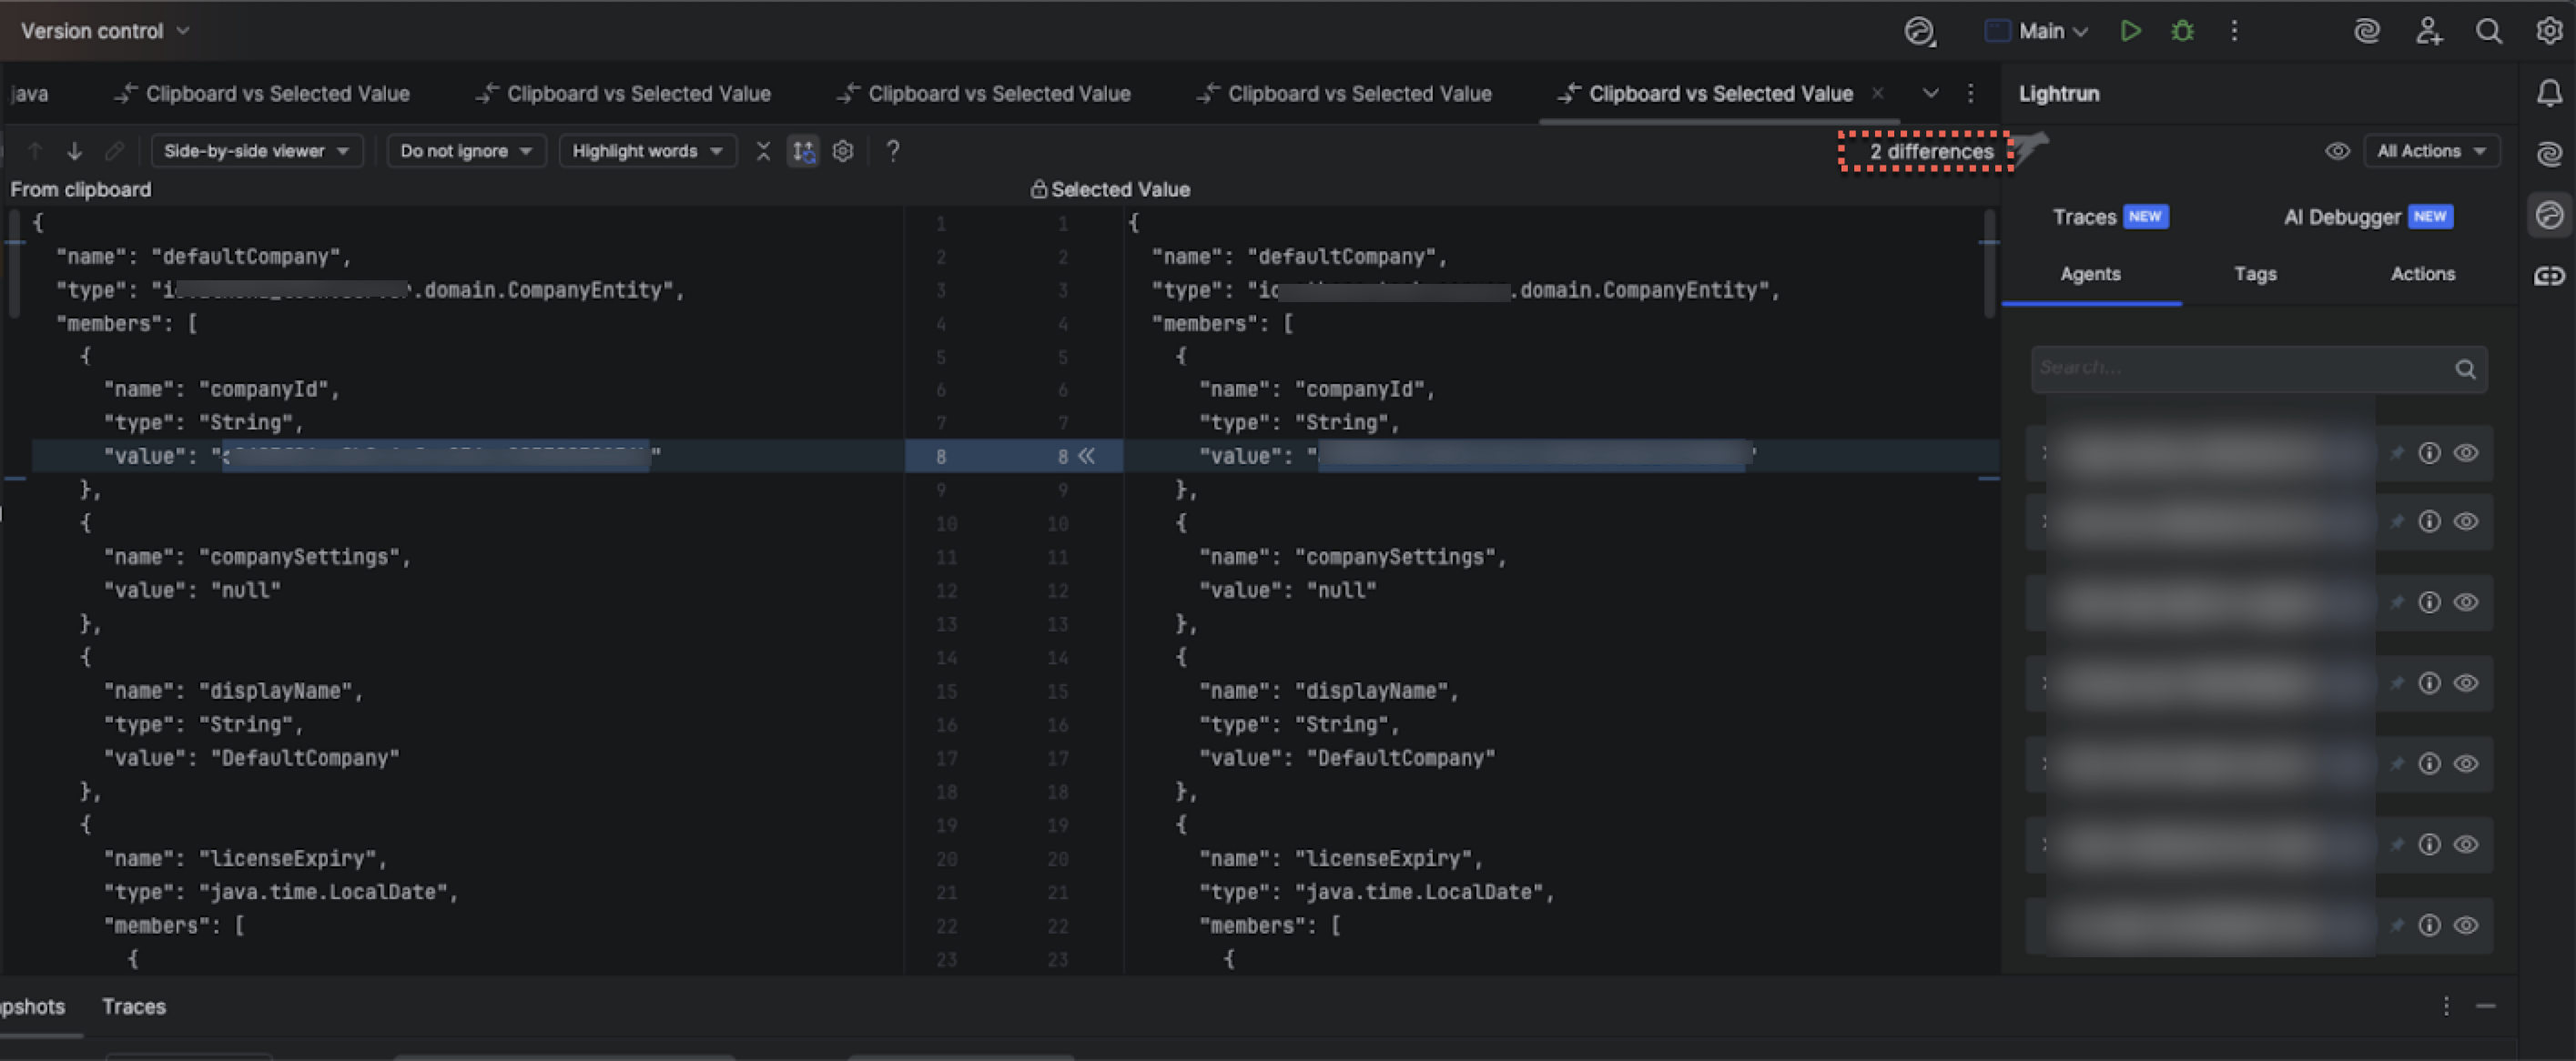The image size is (2576, 1061).
Task: Open Highlight words dropdown
Action: pyautogui.click(x=646, y=151)
